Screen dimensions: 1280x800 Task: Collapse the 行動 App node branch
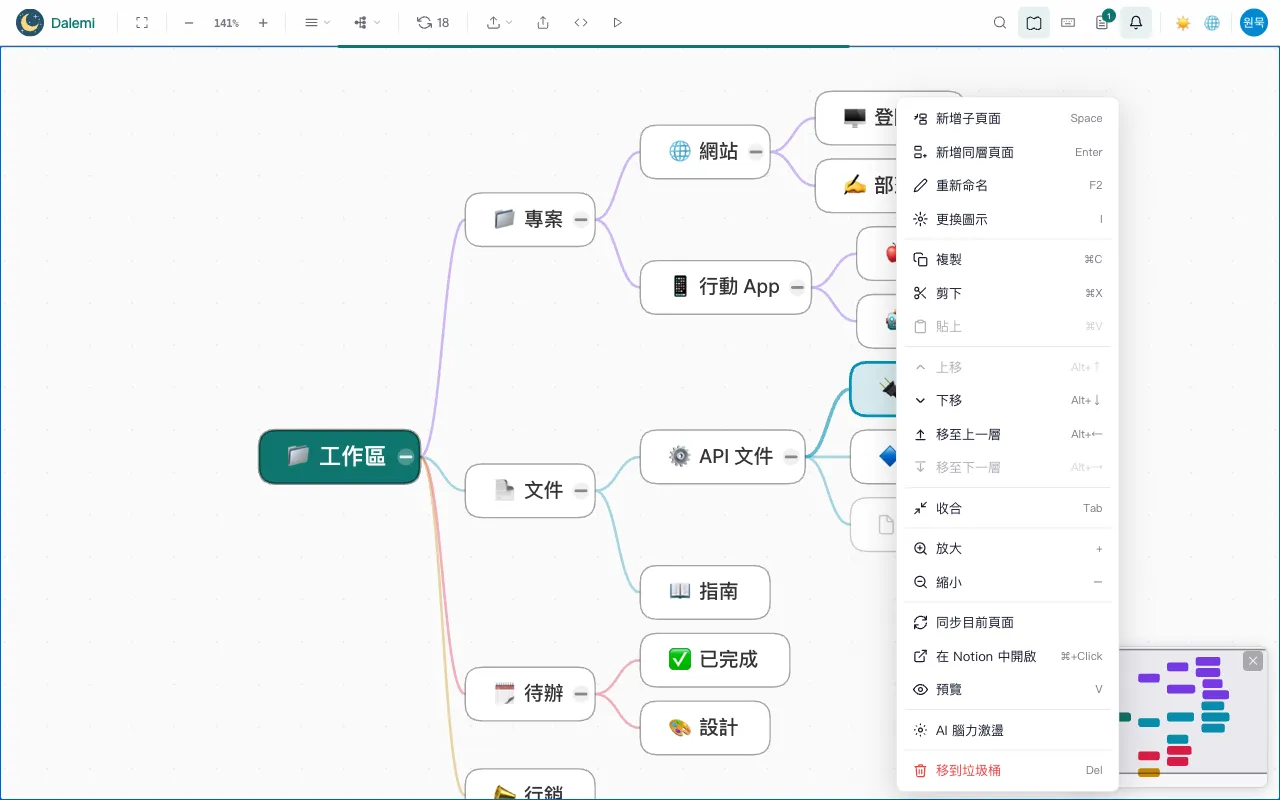[797, 287]
